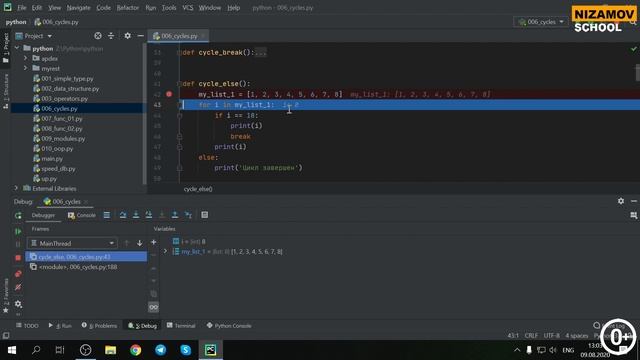Expand my_list_1 variable
The height and width of the screenshot is (360, 640).
click(165, 251)
